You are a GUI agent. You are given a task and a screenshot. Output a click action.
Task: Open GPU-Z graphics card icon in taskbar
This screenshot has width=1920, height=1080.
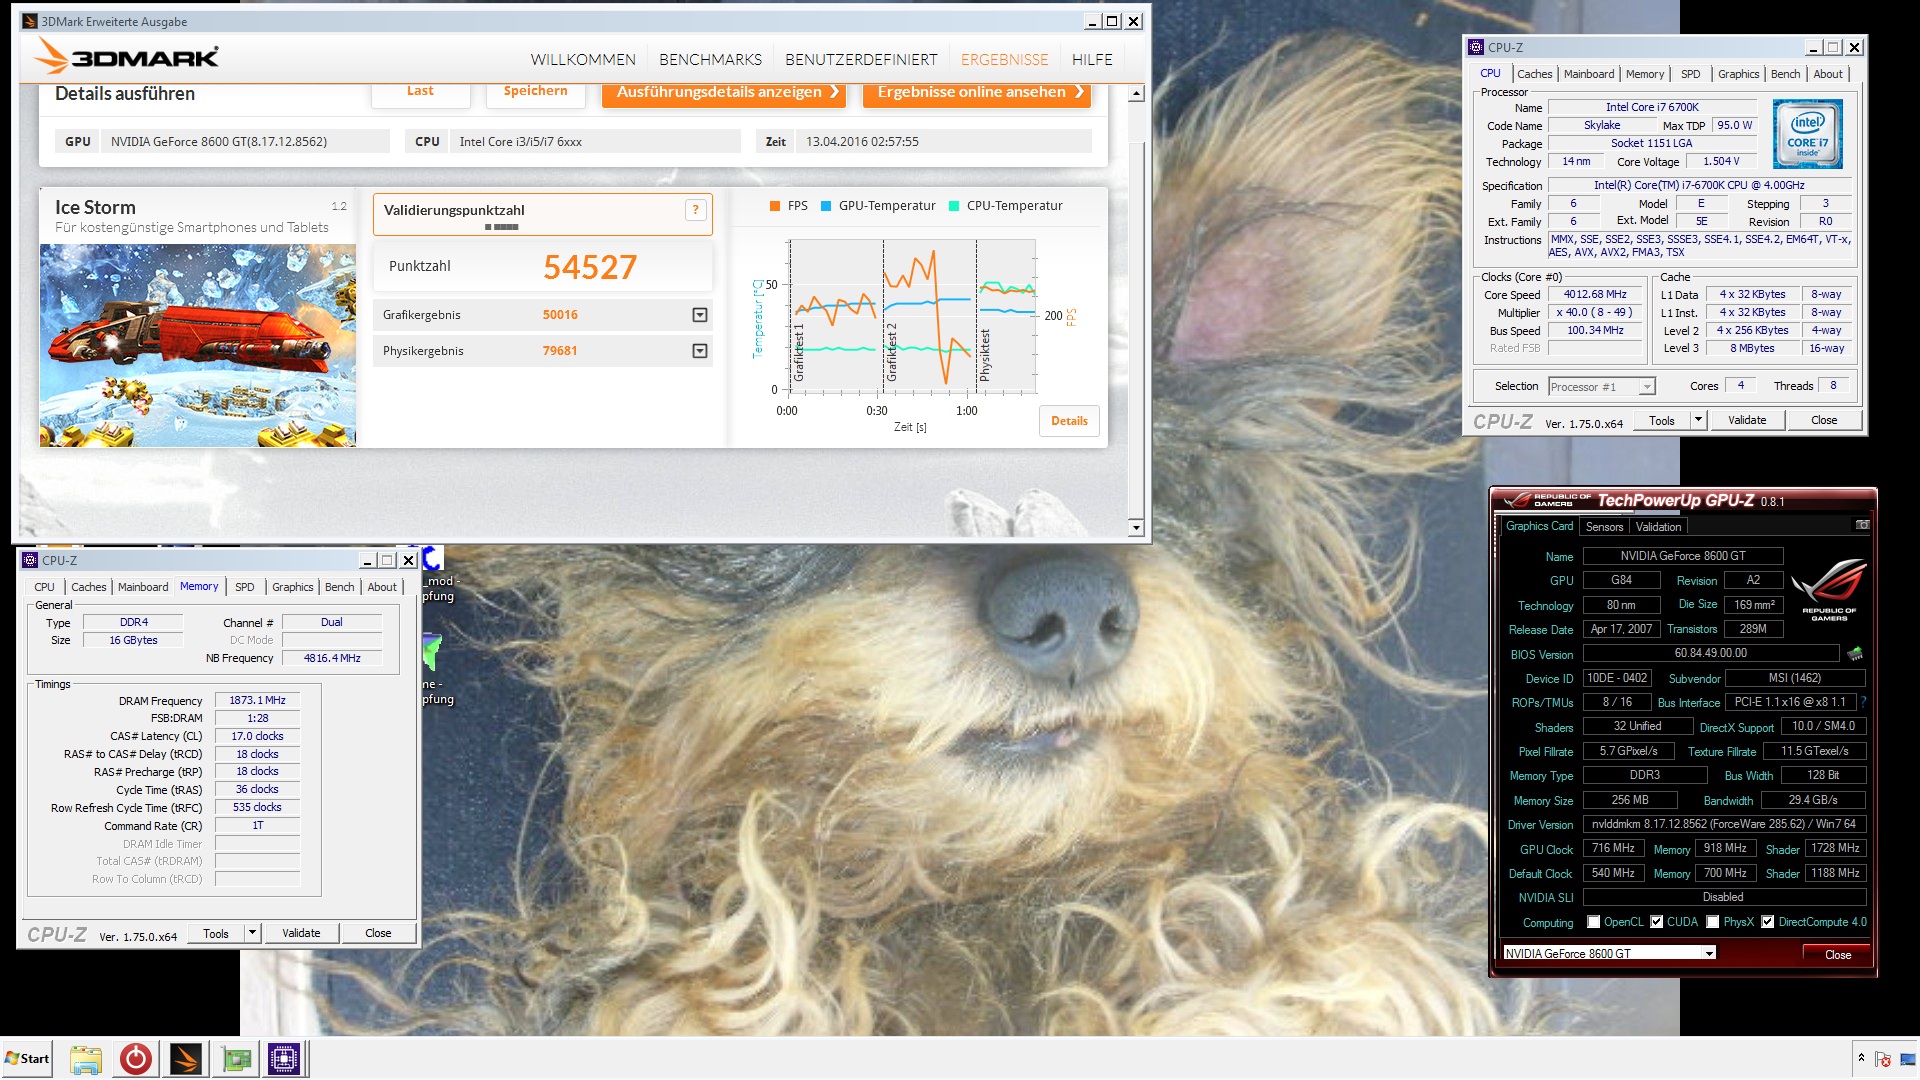(237, 1059)
